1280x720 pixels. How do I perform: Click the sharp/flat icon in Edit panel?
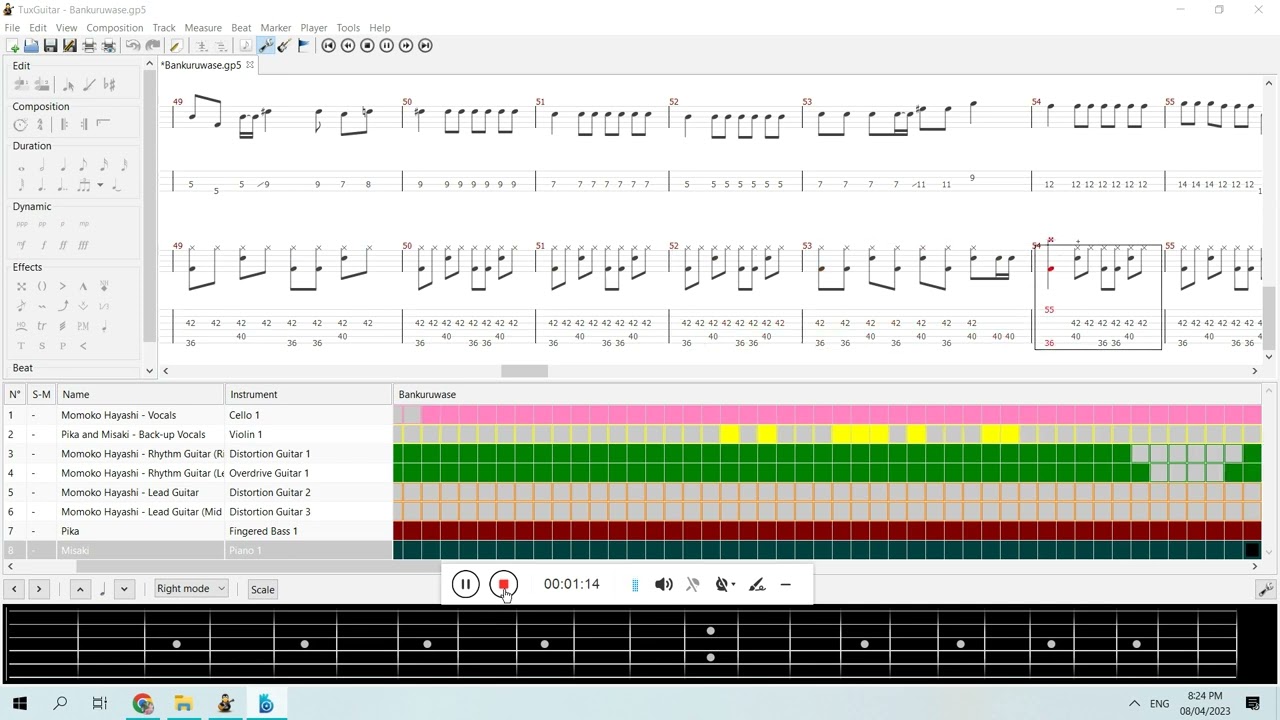(110, 85)
